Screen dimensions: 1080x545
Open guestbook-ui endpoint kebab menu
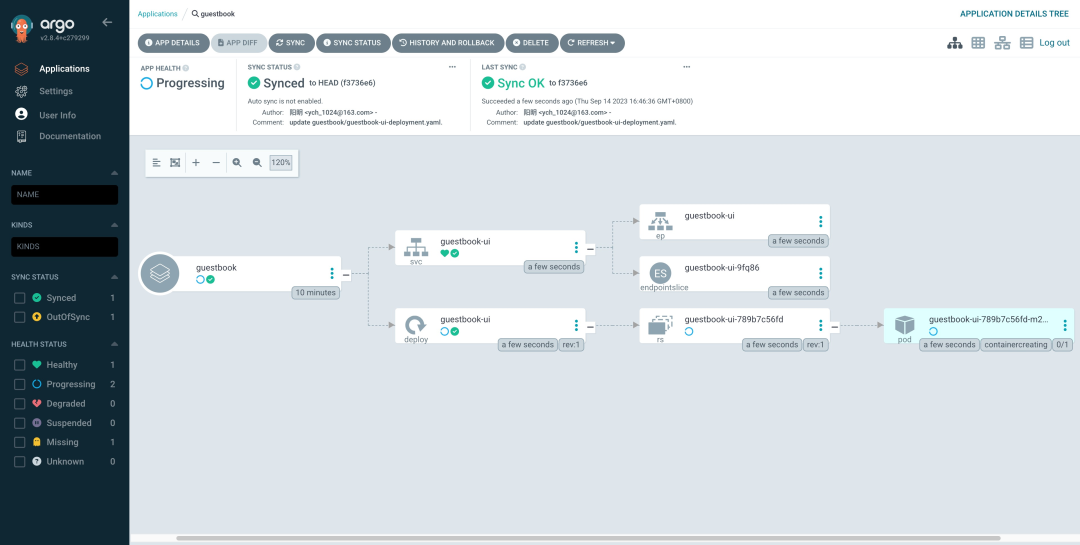coord(820,222)
